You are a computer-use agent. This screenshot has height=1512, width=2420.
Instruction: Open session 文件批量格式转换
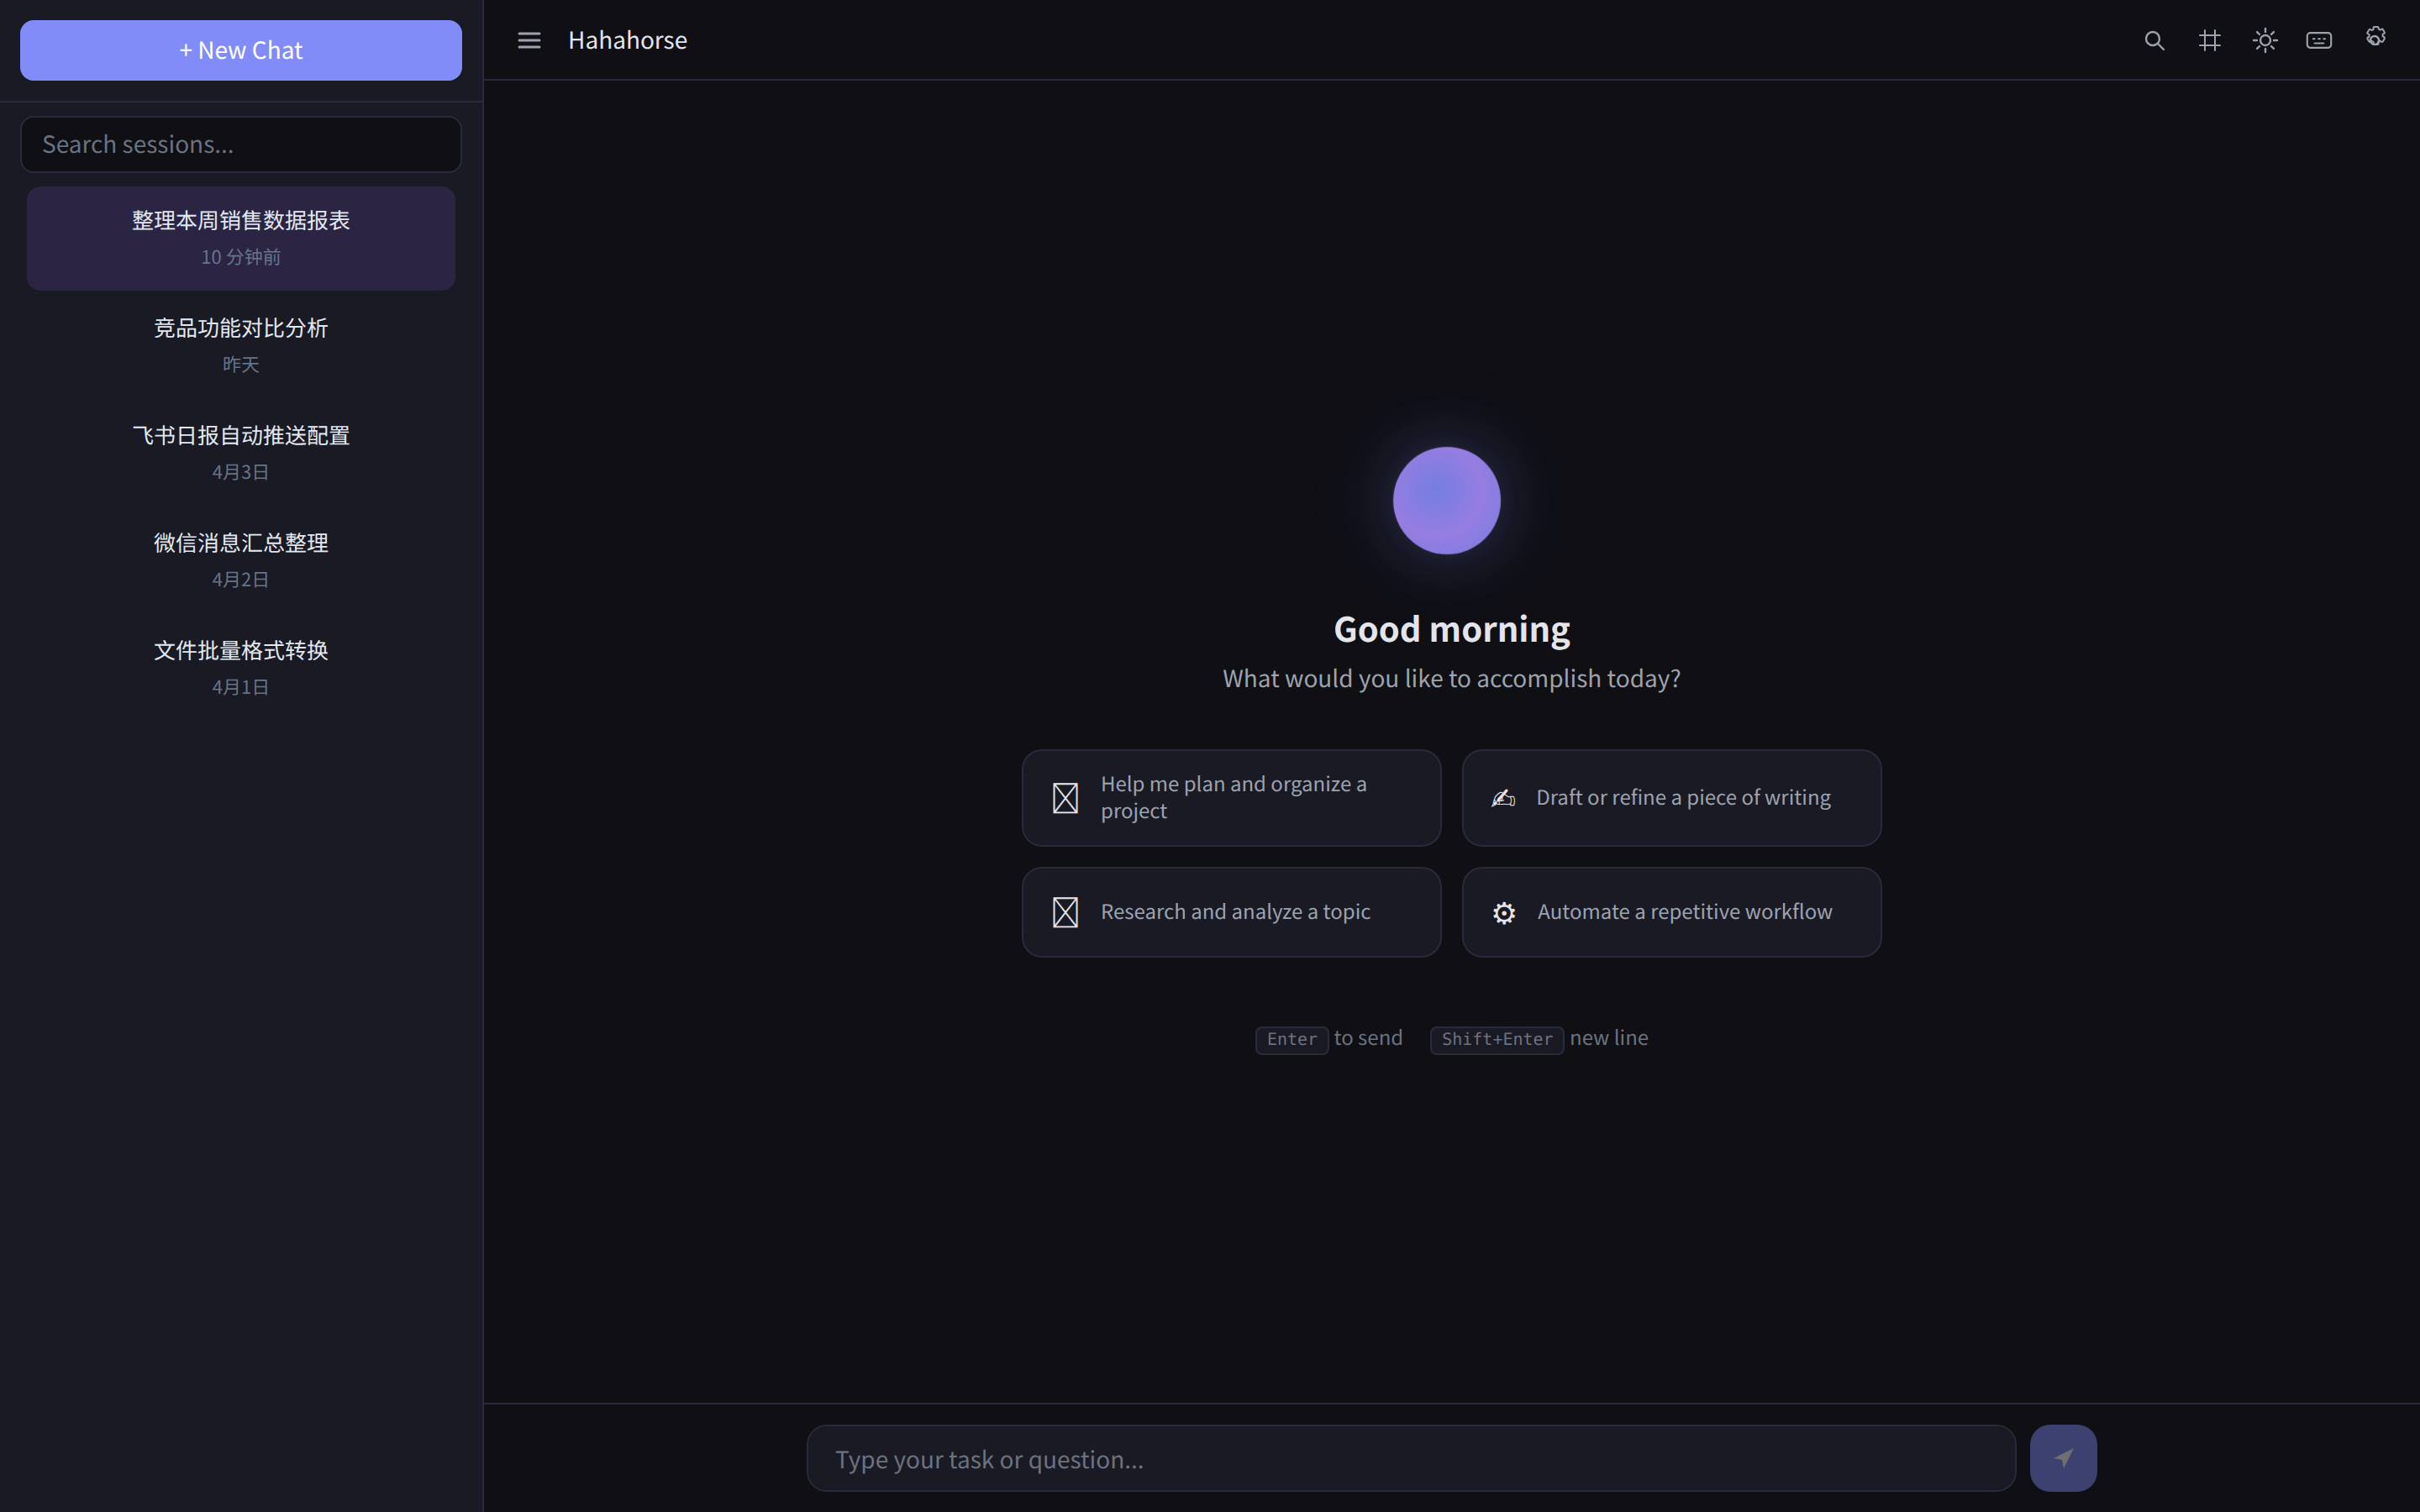tap(241, 667)
